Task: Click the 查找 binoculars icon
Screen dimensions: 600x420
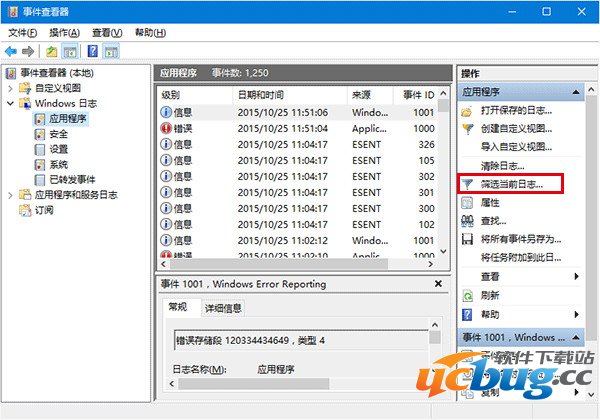Action: tap(467, 221)
